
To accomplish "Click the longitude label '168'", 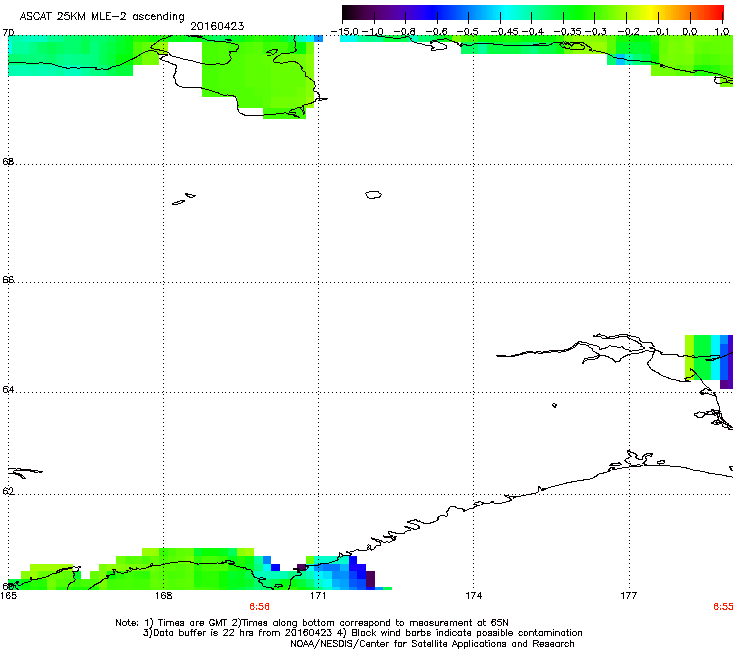I will pos(163,596).
